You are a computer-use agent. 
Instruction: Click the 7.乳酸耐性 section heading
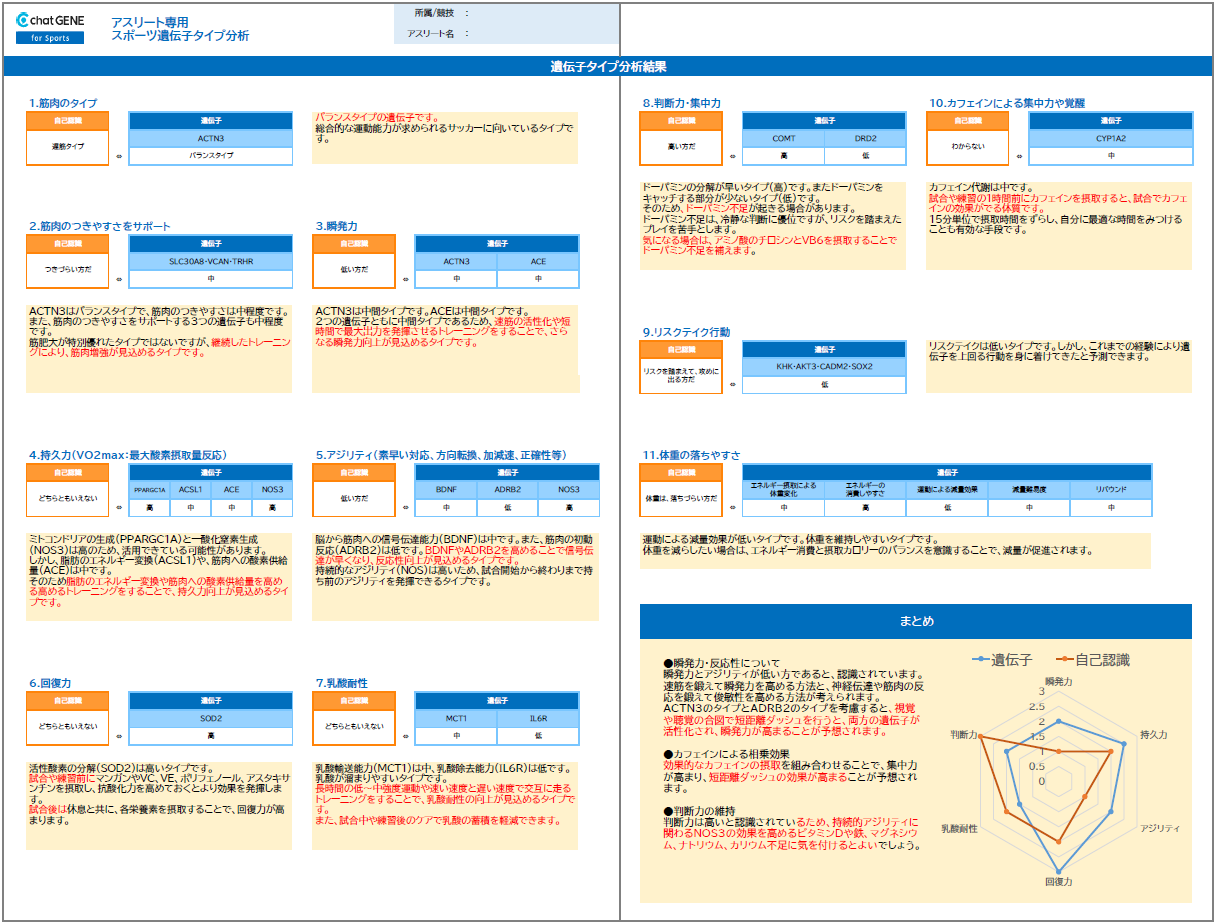coord(342,683)
